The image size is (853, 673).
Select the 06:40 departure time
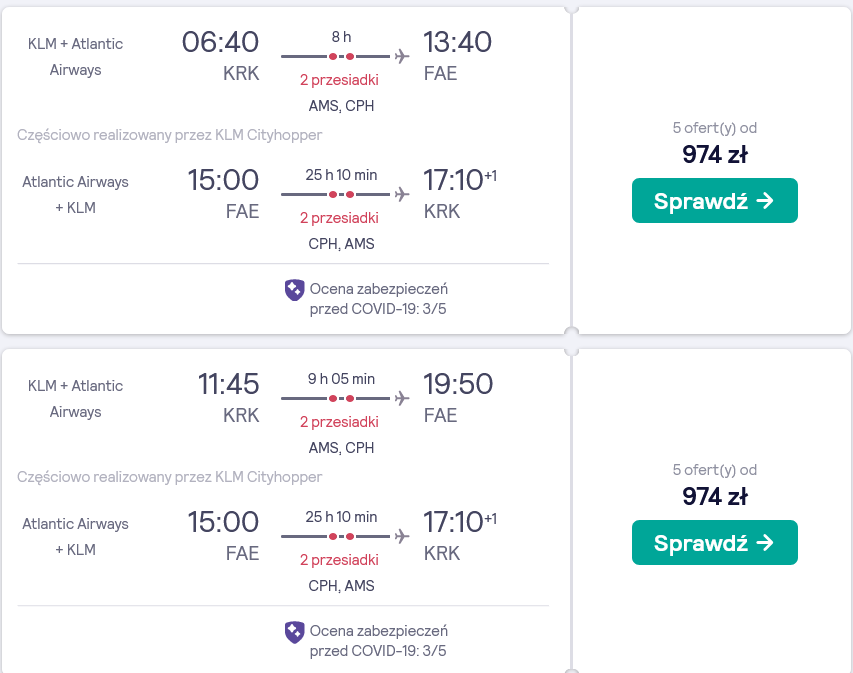pyautogui.click(x=220, y=42)
